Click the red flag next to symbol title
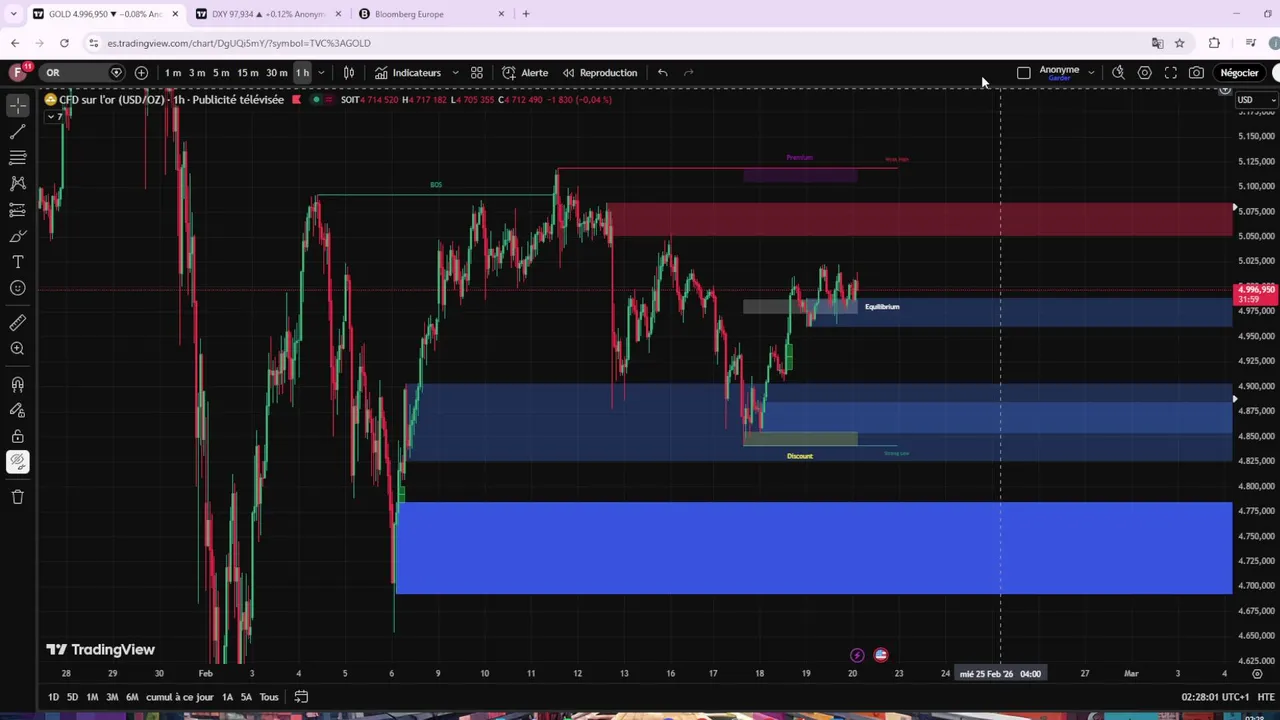This screenshot has height=720, width=1280. click(296, 99)
